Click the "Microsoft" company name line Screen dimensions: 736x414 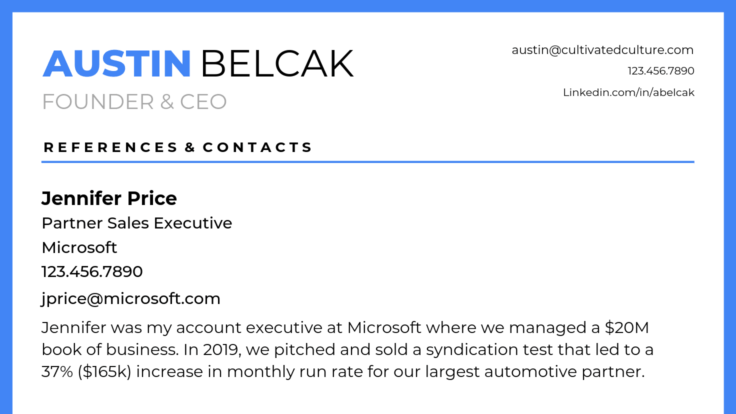pos(79,247)
